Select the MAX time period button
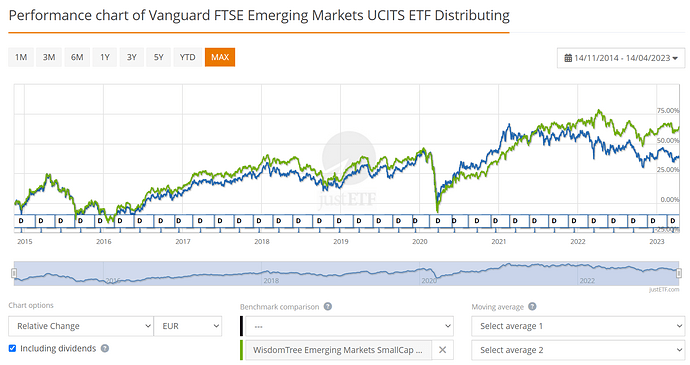Viewport: 690px width, 365px height. [x=220, y=57]
